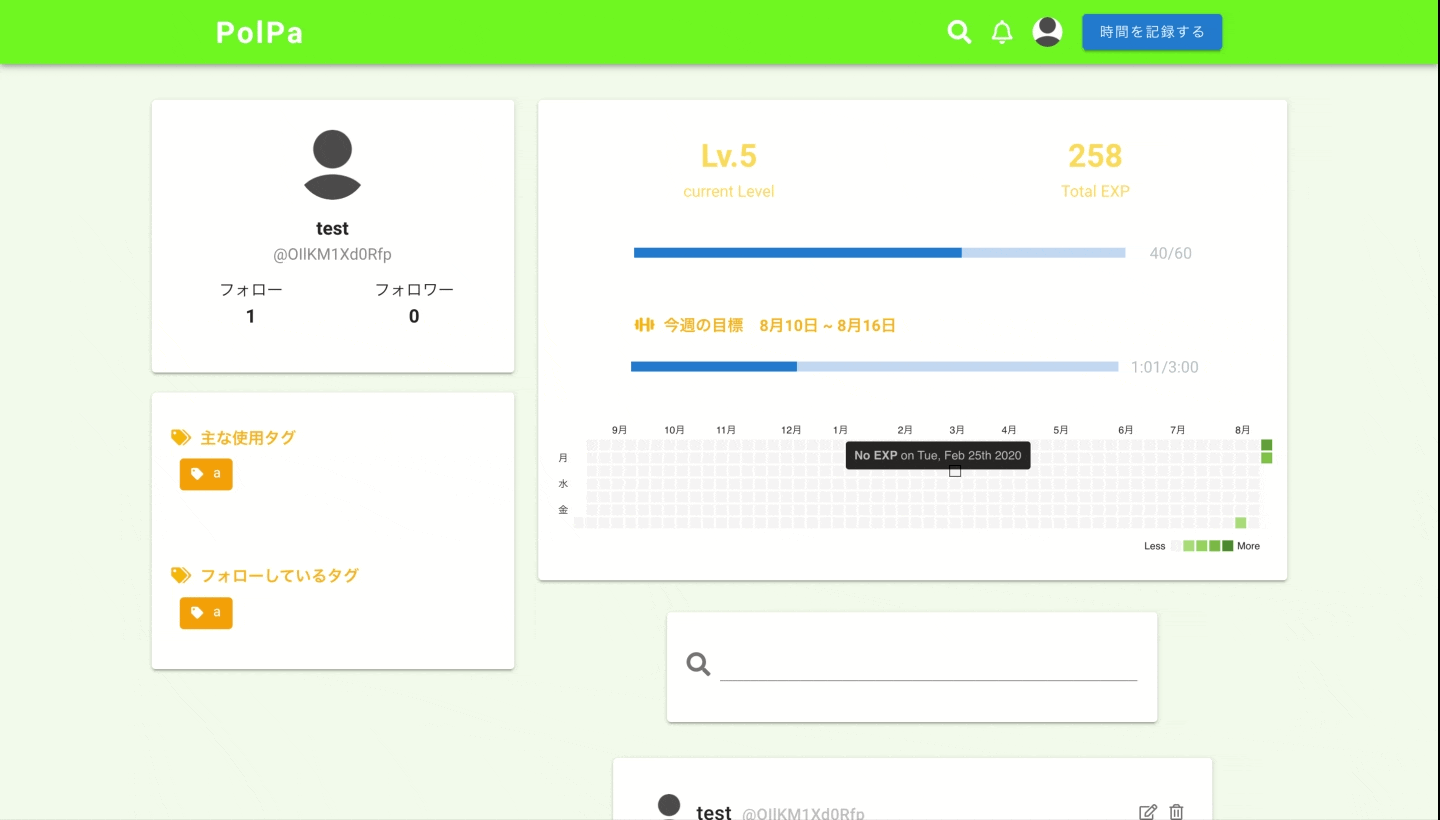Select tag 'a' under 主な使用タグ

206,474
